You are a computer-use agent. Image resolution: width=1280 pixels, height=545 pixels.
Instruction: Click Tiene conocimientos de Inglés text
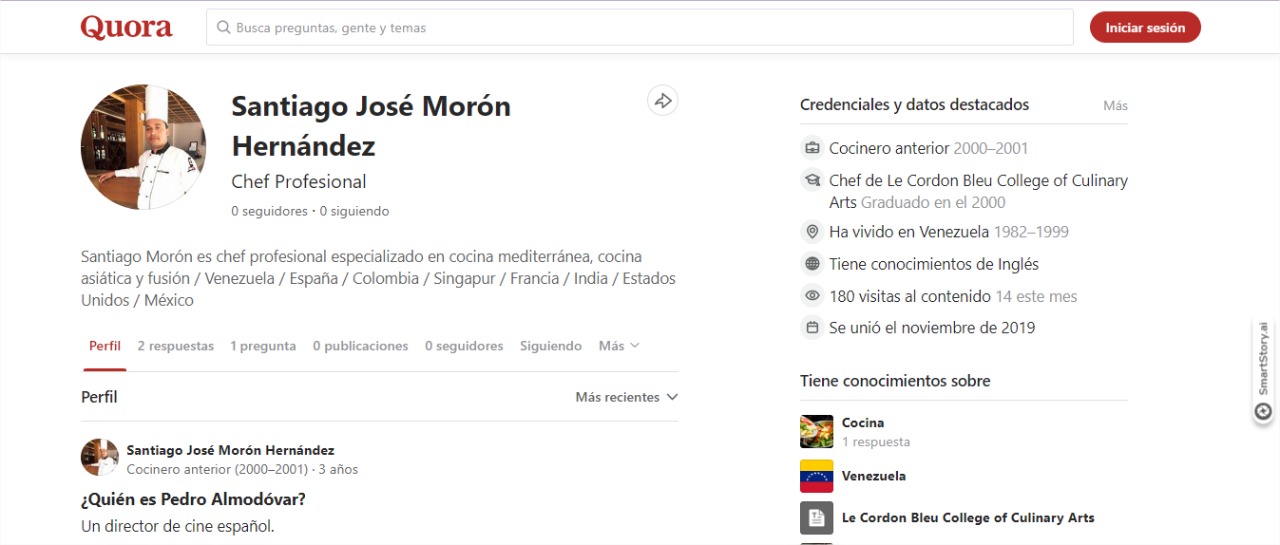point(934,264)
